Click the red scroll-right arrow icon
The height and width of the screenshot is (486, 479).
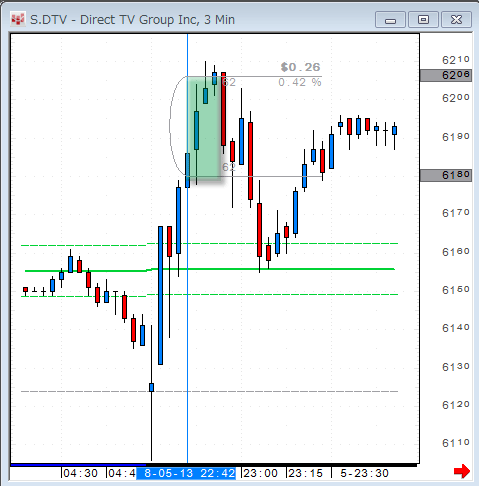(462, 472)
